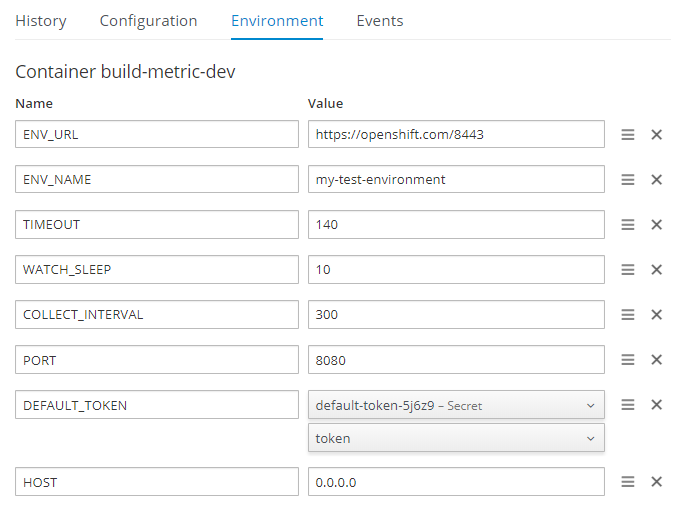Remove the ENV_NAME variable row
The height and width of the screenshot is (508, 673).
[x=657, y=180]
